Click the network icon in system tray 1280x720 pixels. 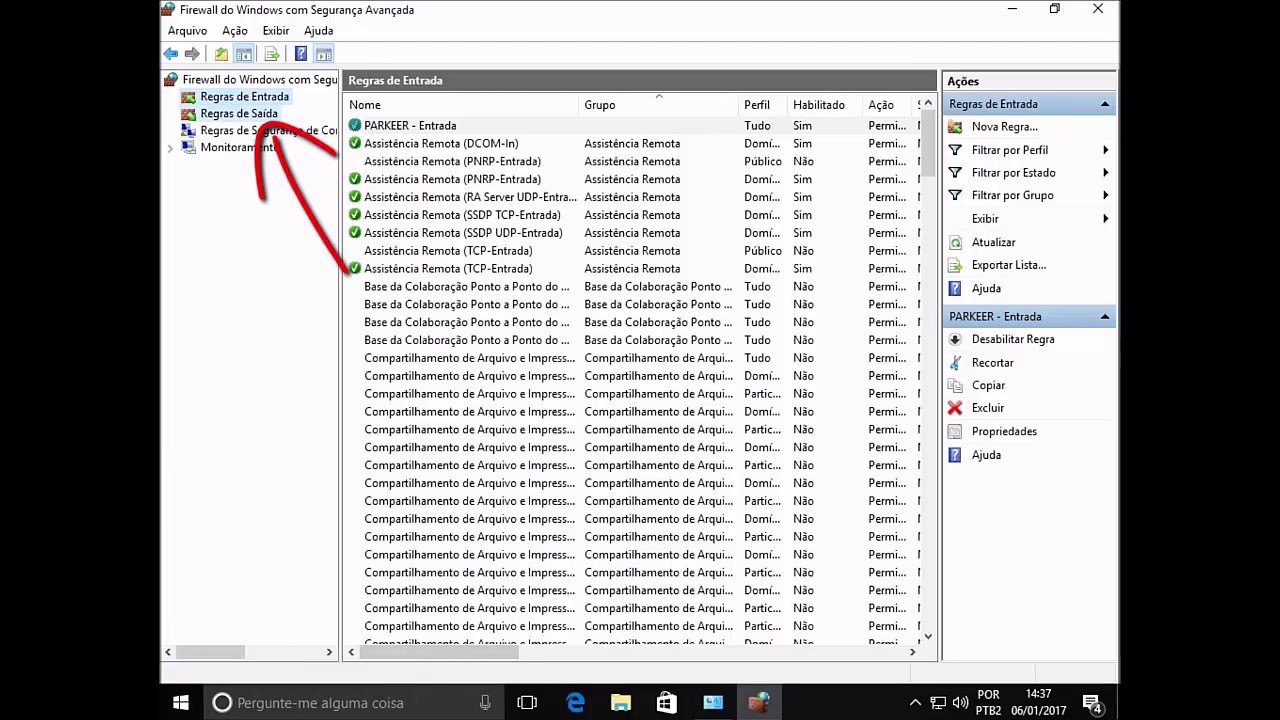[938, 703]
